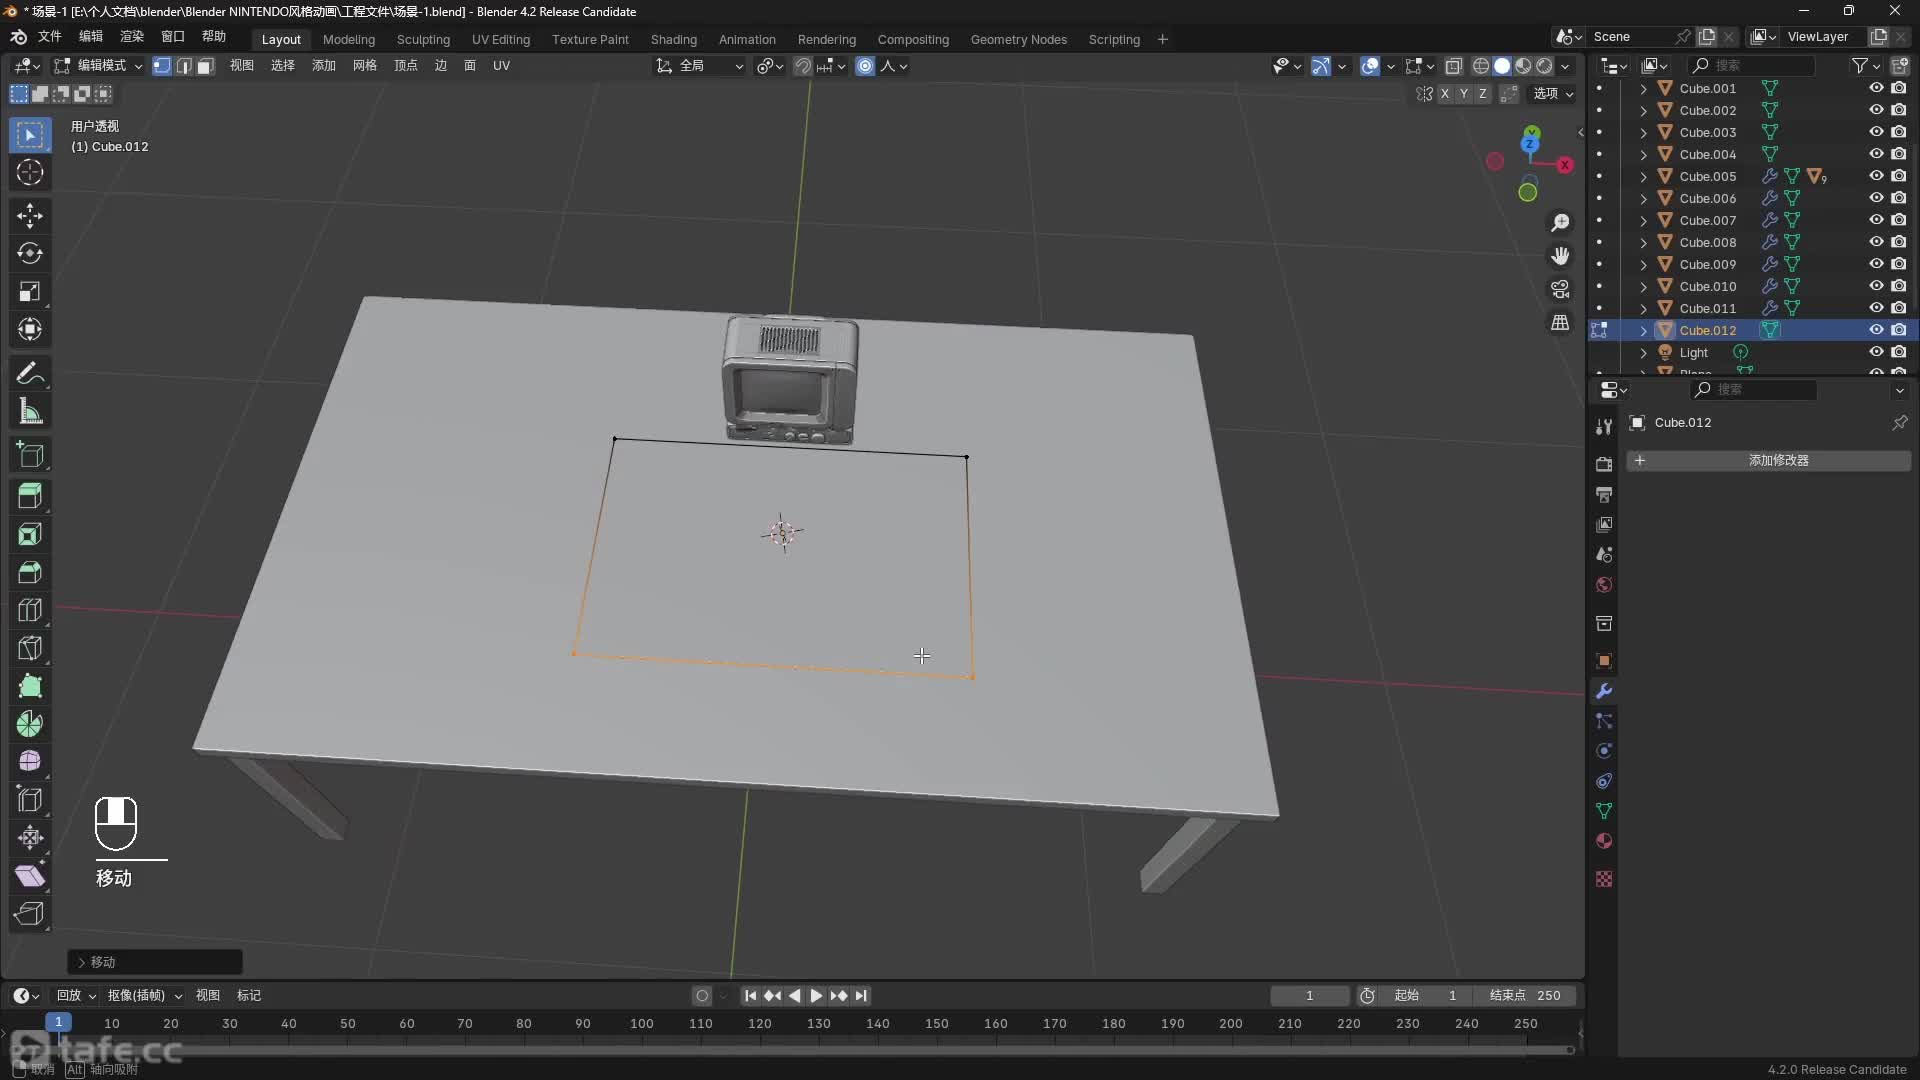Hide Cube.012 in viewport via eye icon

point(1876,330)
